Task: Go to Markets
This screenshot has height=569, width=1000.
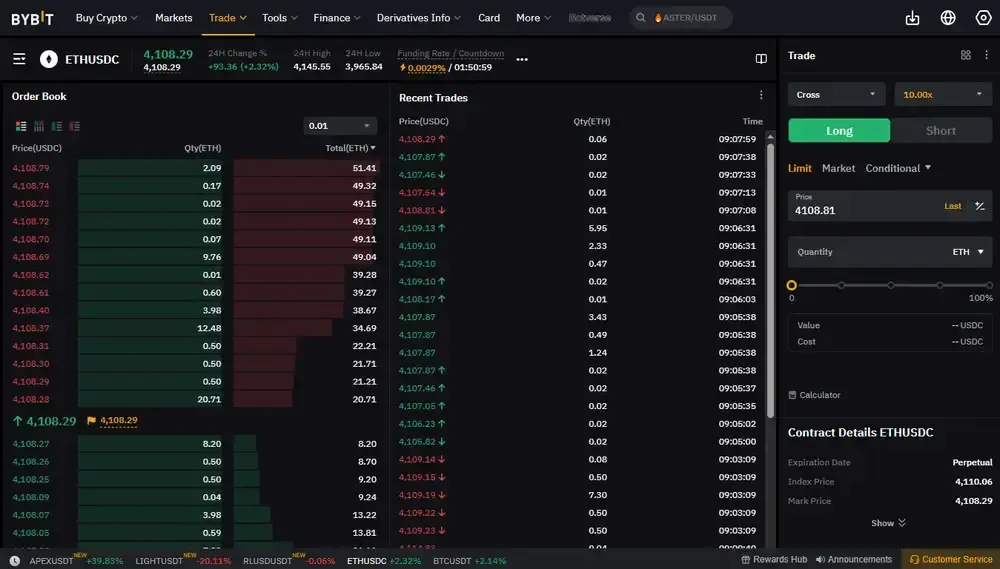Action: tap(173, 18)
